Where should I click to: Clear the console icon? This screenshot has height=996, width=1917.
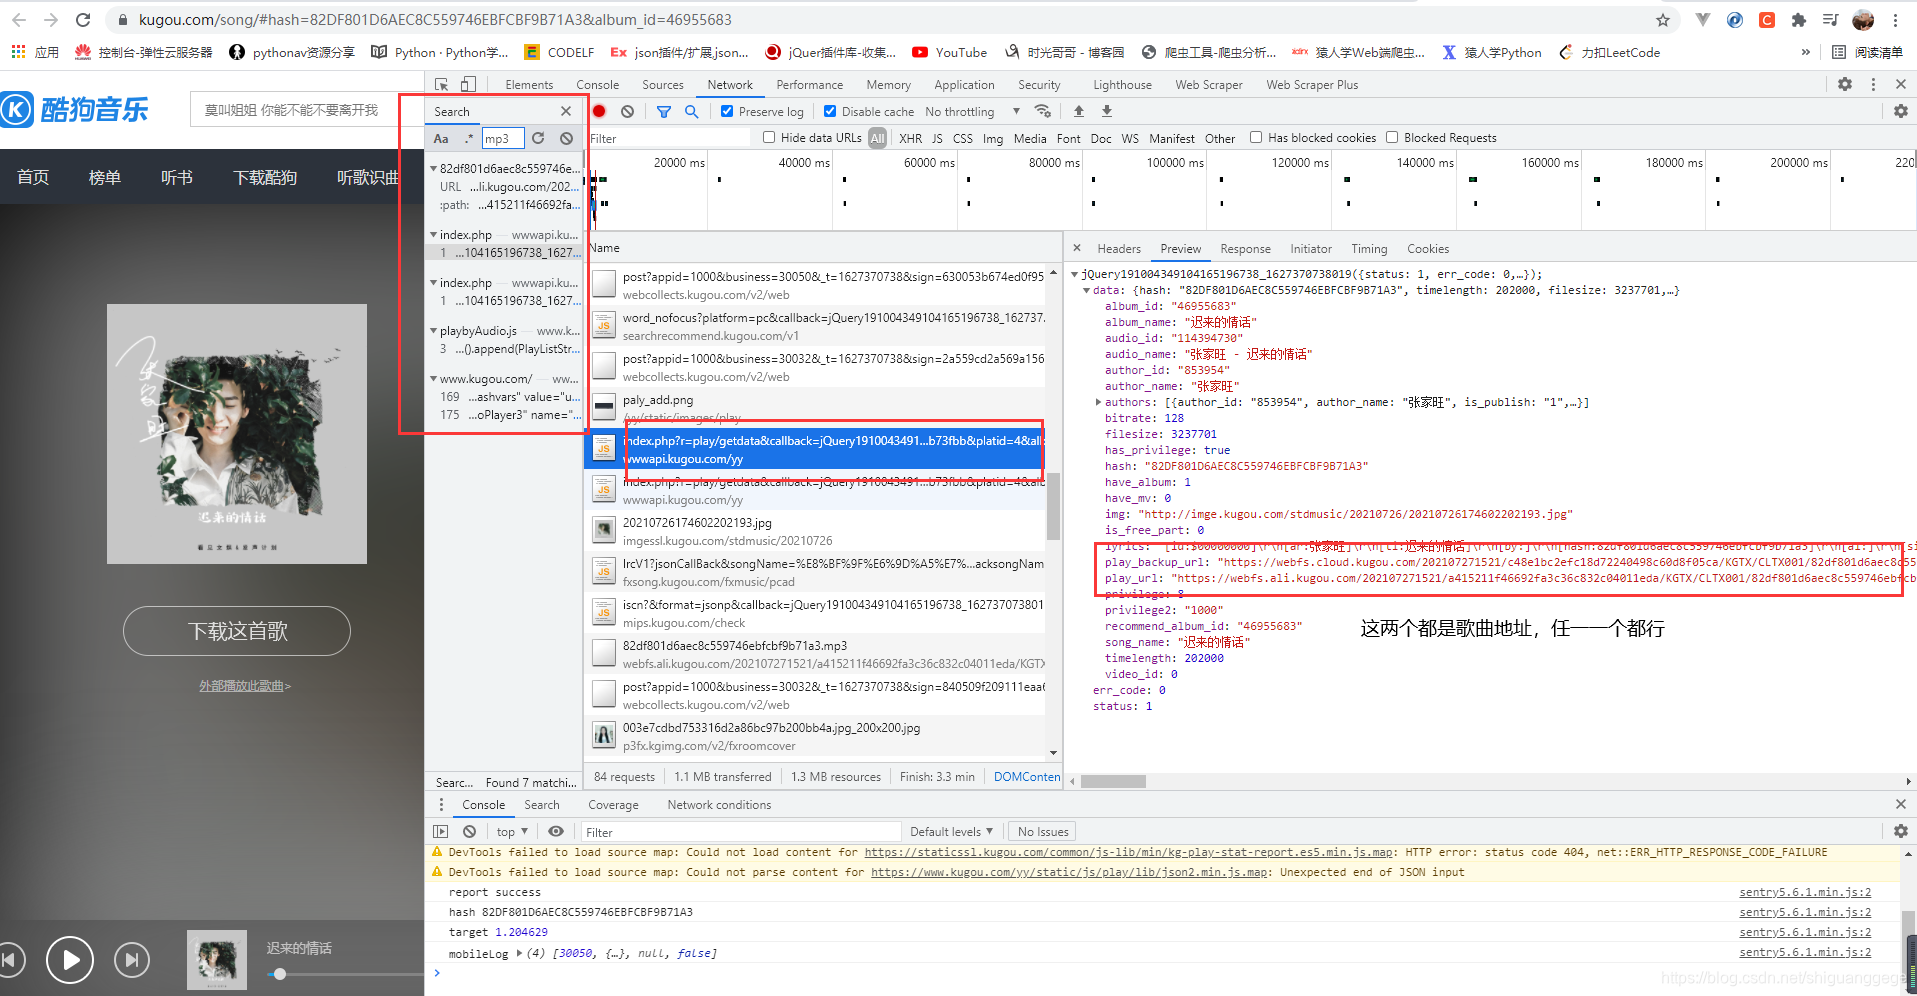pos(469,831)
